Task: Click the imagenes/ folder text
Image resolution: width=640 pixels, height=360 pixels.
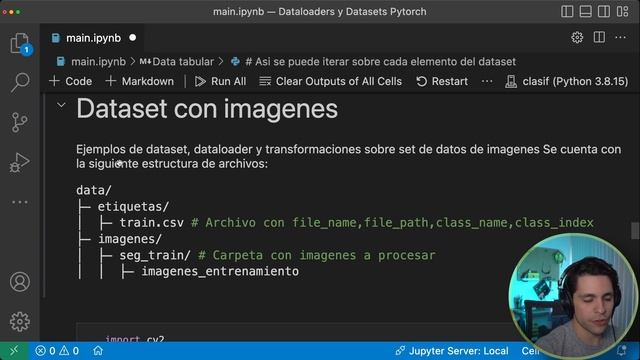Action: coord(130,239)
